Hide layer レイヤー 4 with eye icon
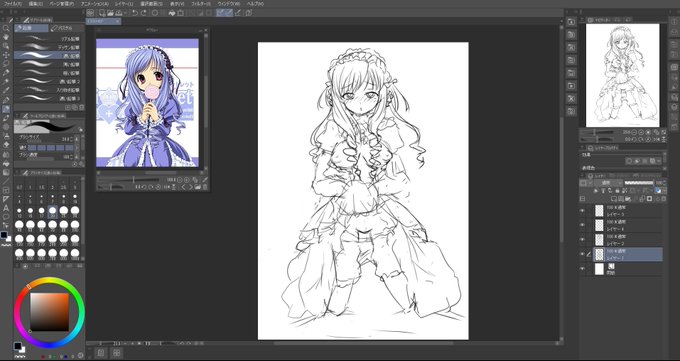Image resolution: width=680 pixels, height=361 pixels. tap(582, 225)
